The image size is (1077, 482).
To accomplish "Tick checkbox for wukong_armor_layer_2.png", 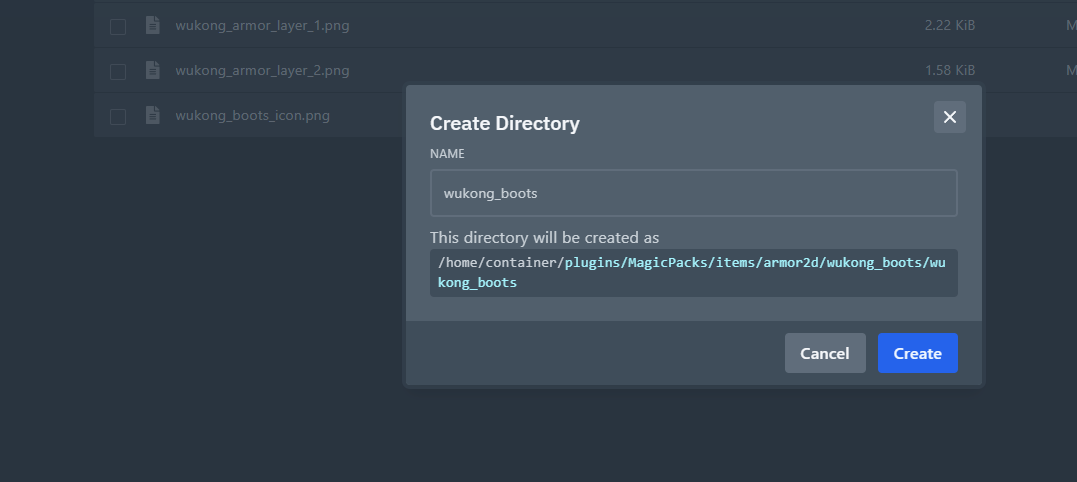I will click(118, 71).
